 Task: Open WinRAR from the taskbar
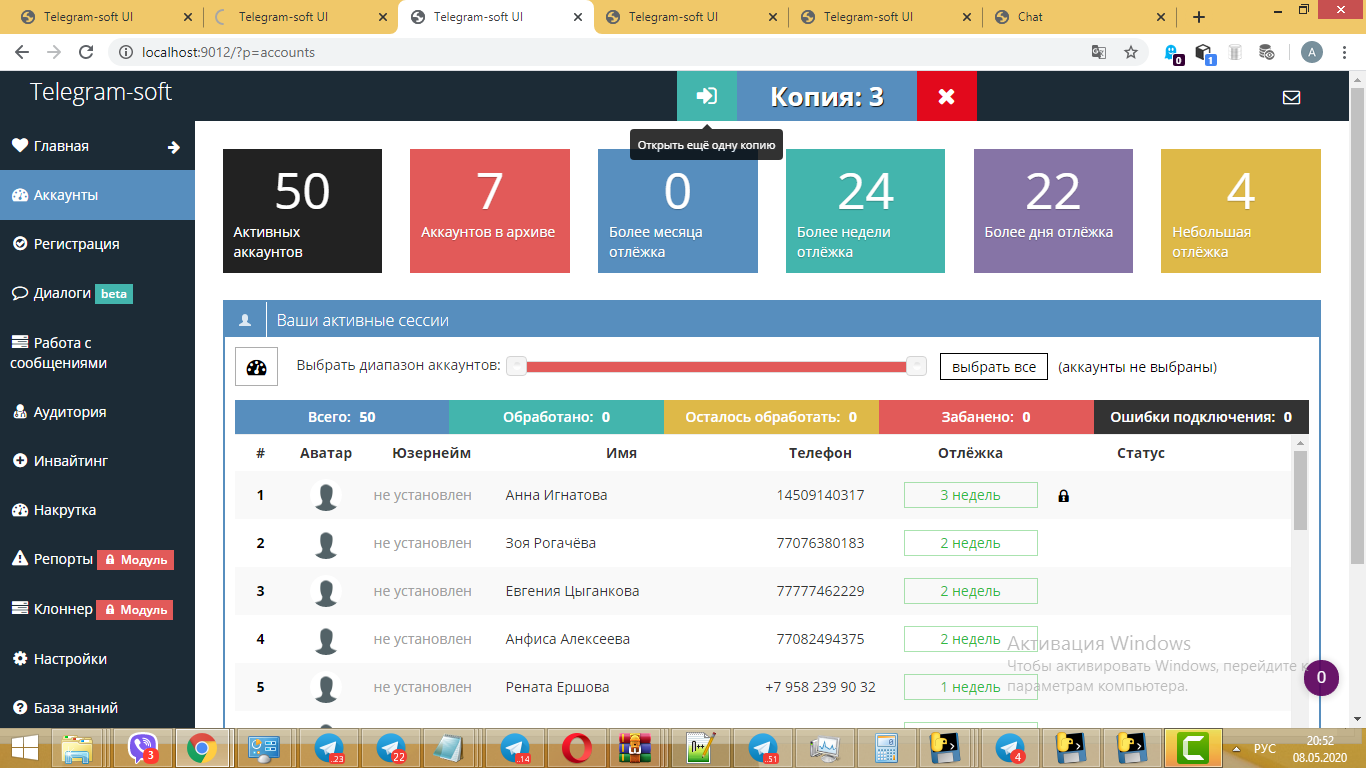(633, 748)
